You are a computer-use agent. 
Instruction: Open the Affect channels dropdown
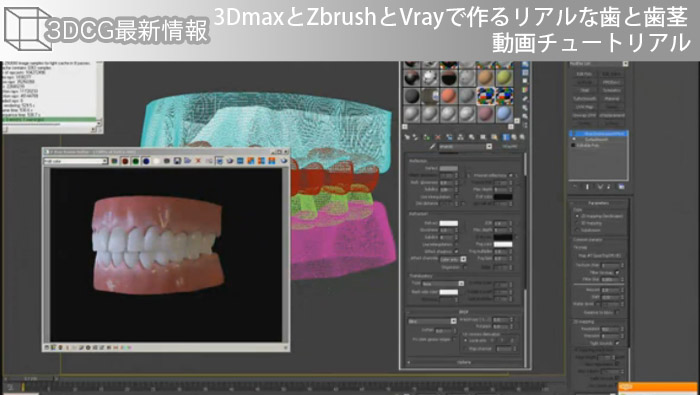453,259
